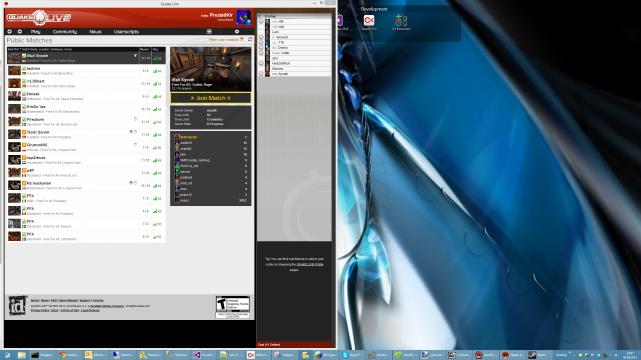This screenshot has height=360, width=641.
Task: Select the Space Chamber match row
Action: point(86,96)
